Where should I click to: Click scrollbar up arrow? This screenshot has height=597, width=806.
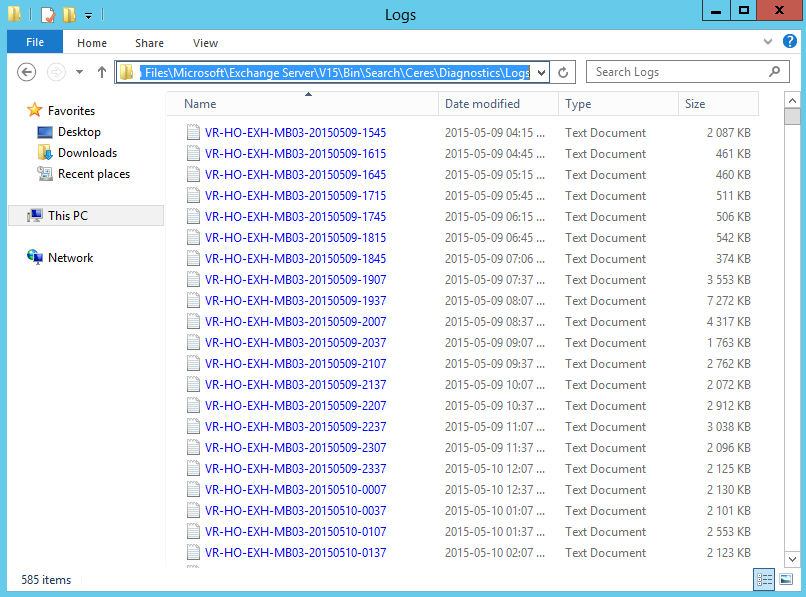[792, 101]
